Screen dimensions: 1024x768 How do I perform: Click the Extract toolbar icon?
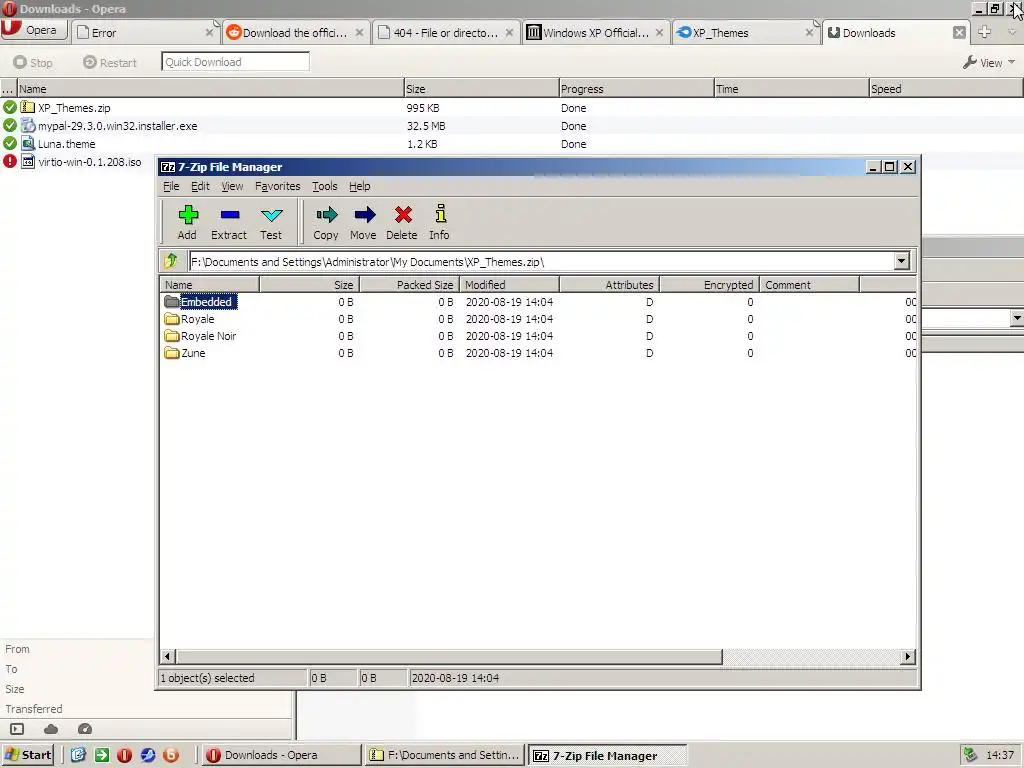pos(229,223)
